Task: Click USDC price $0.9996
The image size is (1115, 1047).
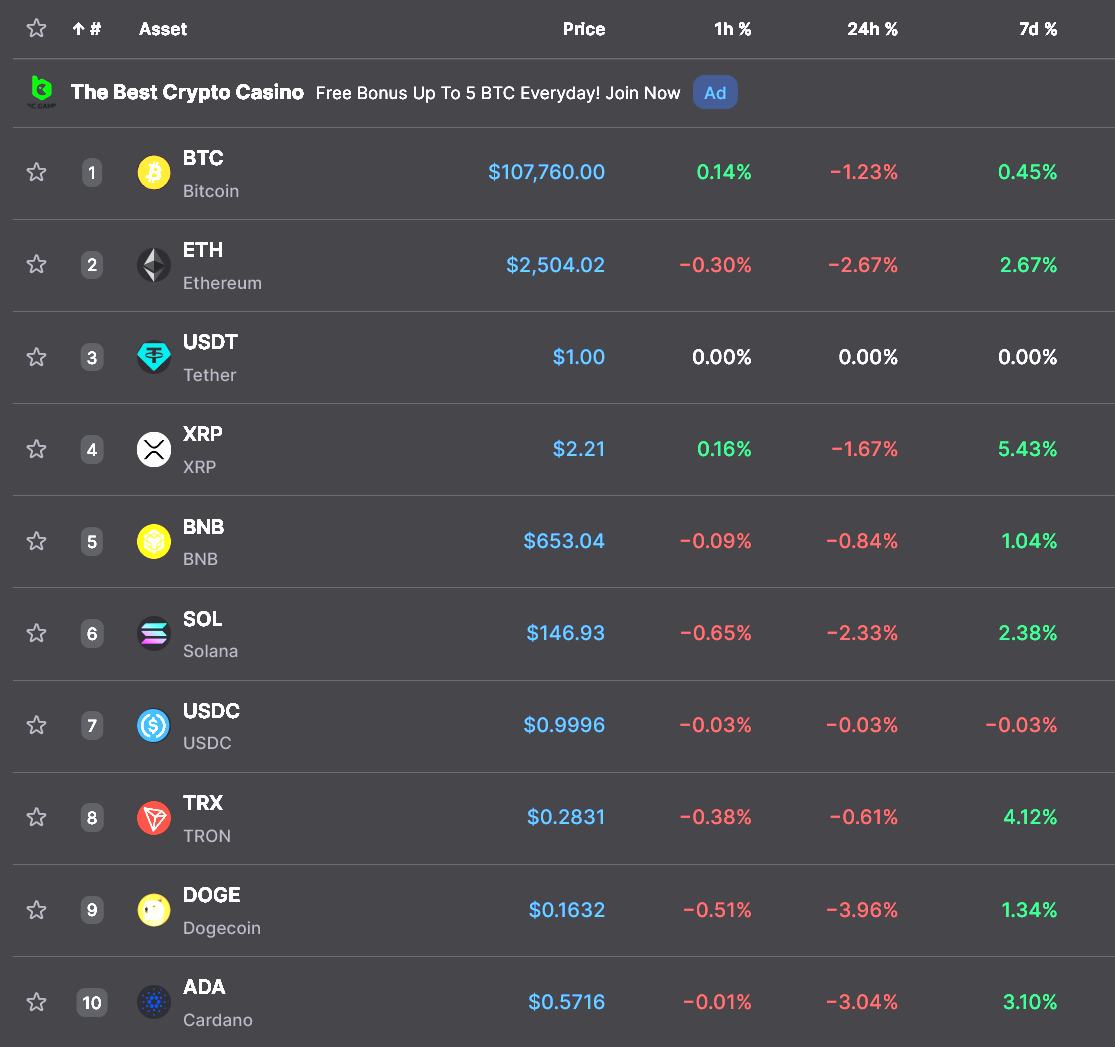Action: tap(564, 725)
